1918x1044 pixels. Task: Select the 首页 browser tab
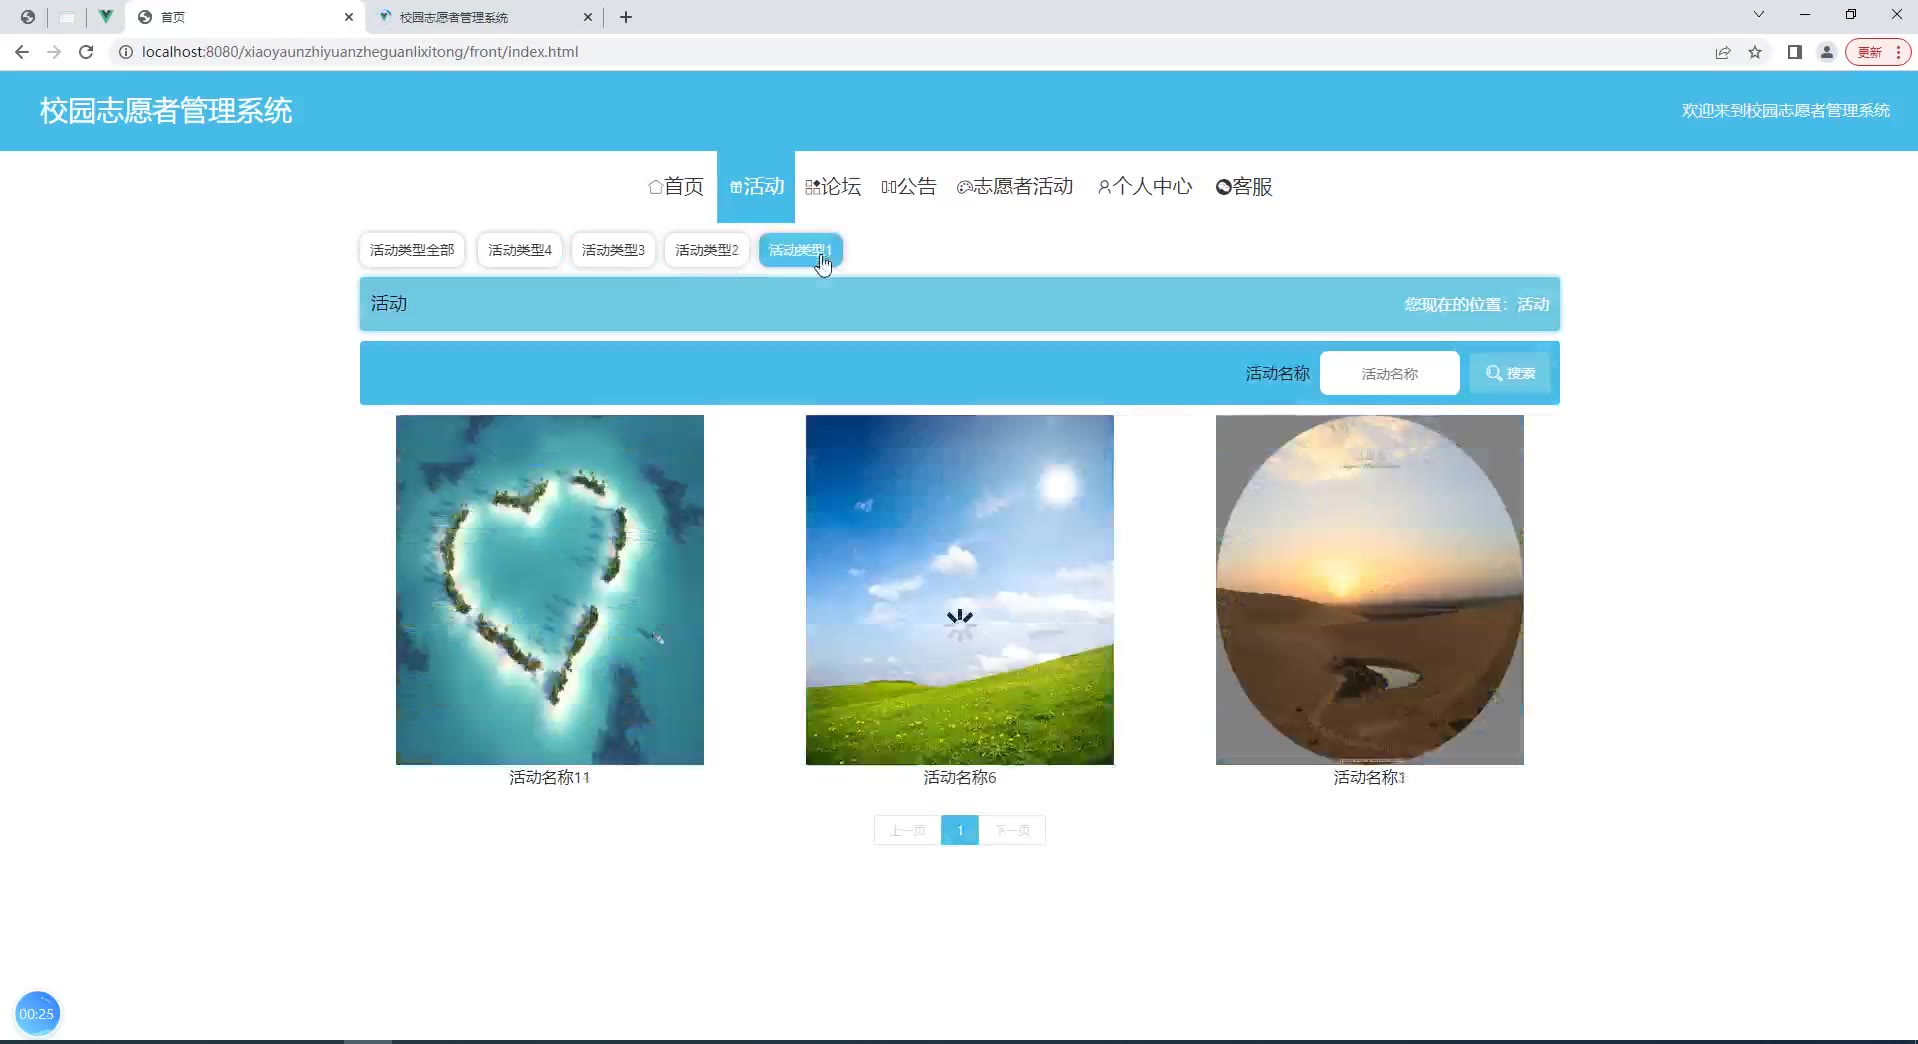pos(246,17)
